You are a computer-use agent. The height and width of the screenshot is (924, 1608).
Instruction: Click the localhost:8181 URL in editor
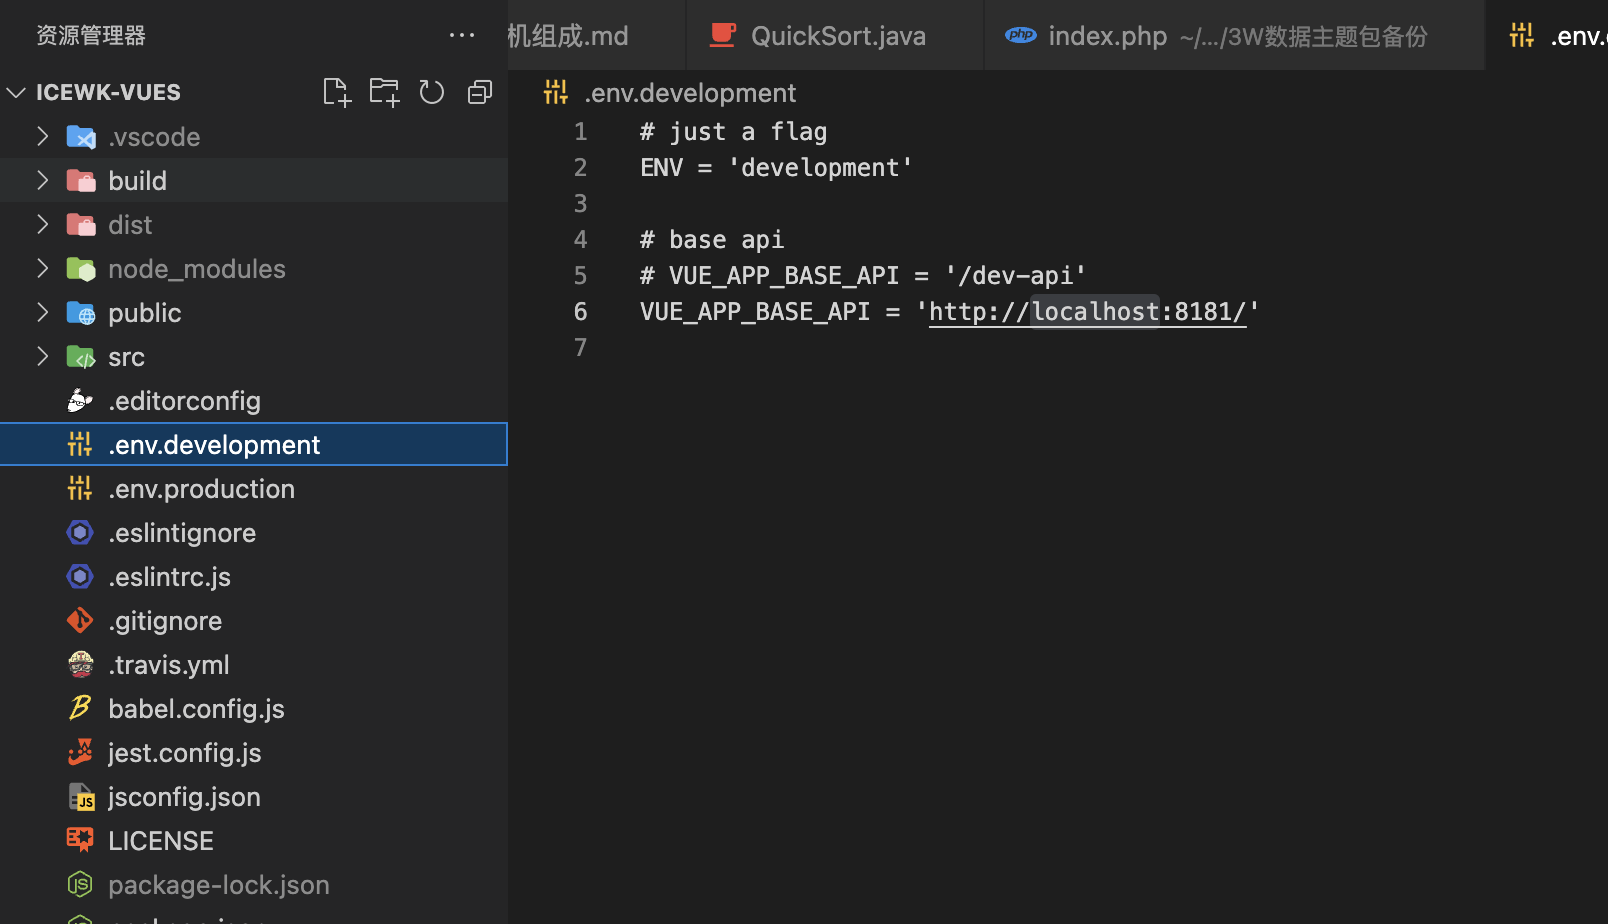pos(1087,312)
